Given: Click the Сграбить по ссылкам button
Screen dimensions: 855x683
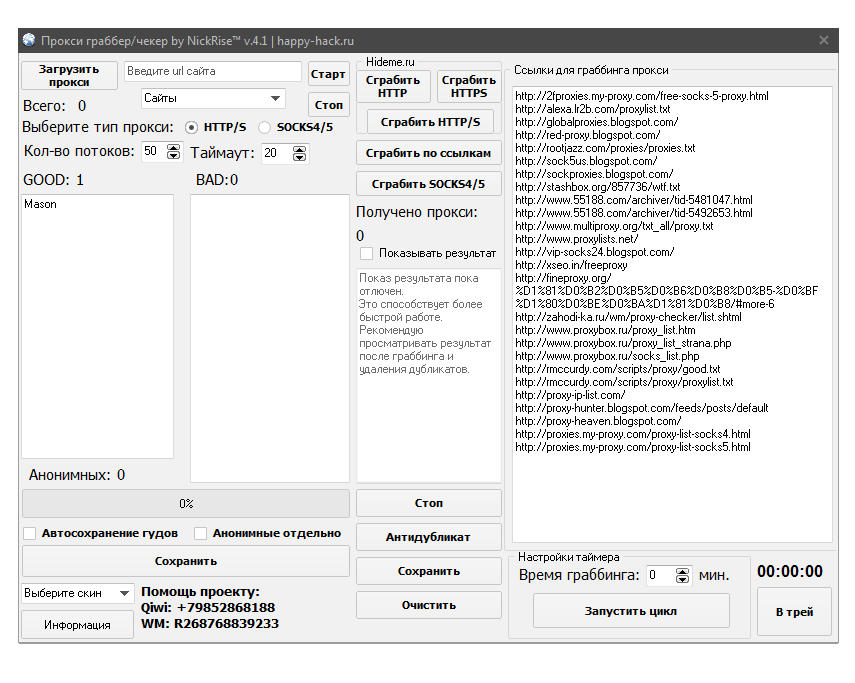Looking at the screenshot, I should (428, 153).
